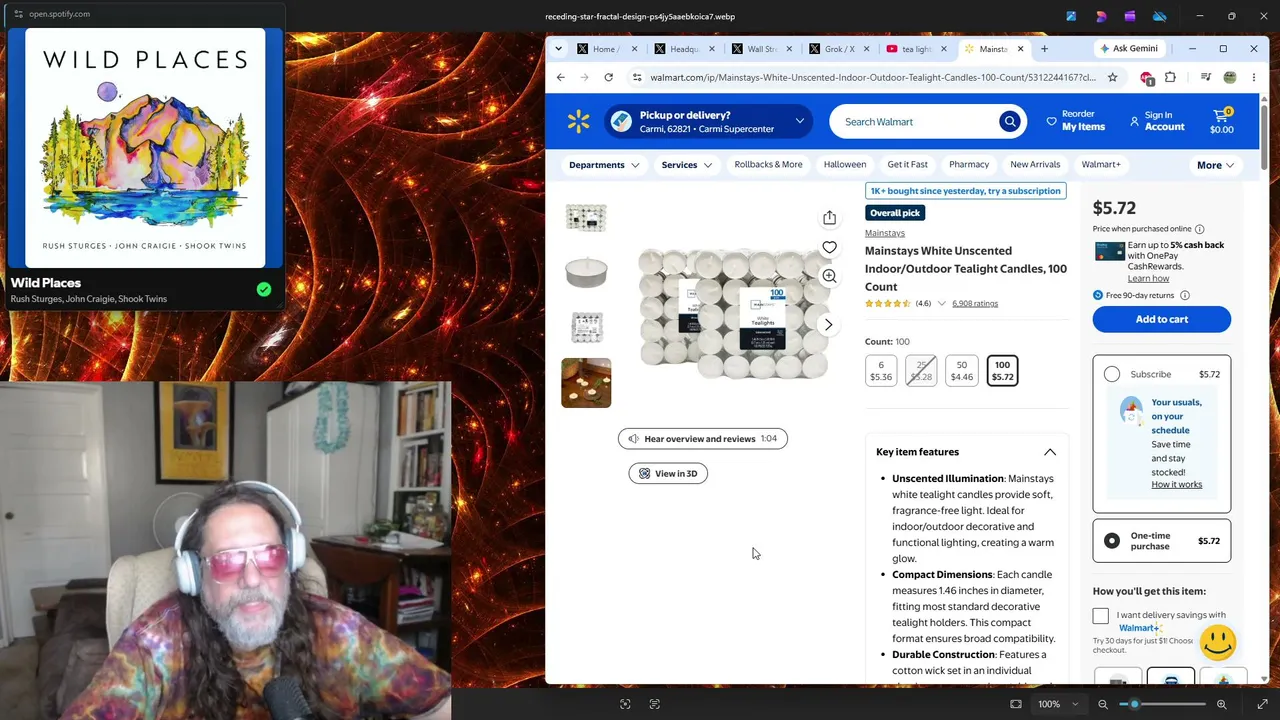The image size is (1280, 720).
Task: Click the price info icon beside 'Price when purchased online'
Action: click(x=1199, y=229)
